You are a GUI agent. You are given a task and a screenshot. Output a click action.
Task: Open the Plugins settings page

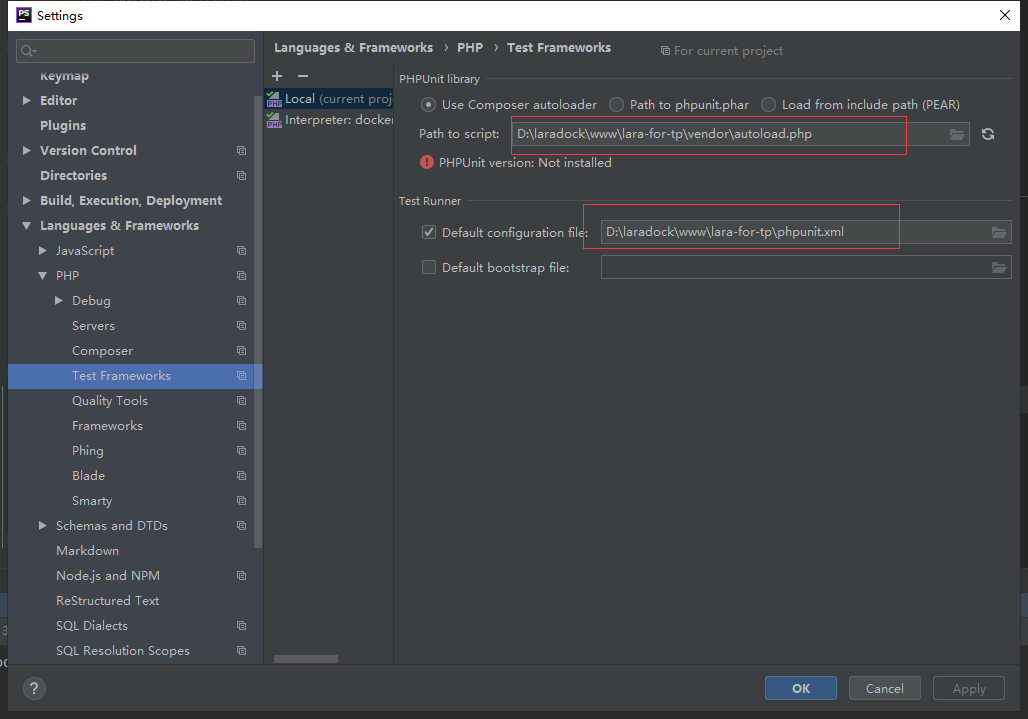coord(63,125)
